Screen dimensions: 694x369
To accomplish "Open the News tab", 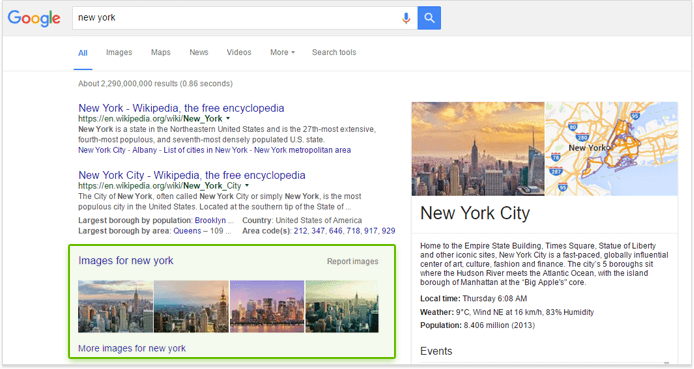I will click(x=199, y=52).
